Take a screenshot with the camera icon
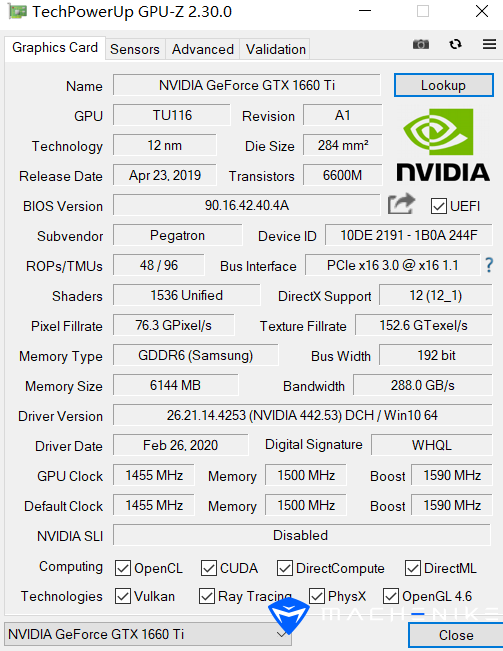The image size is (503, 651). [x=420, y=44]
